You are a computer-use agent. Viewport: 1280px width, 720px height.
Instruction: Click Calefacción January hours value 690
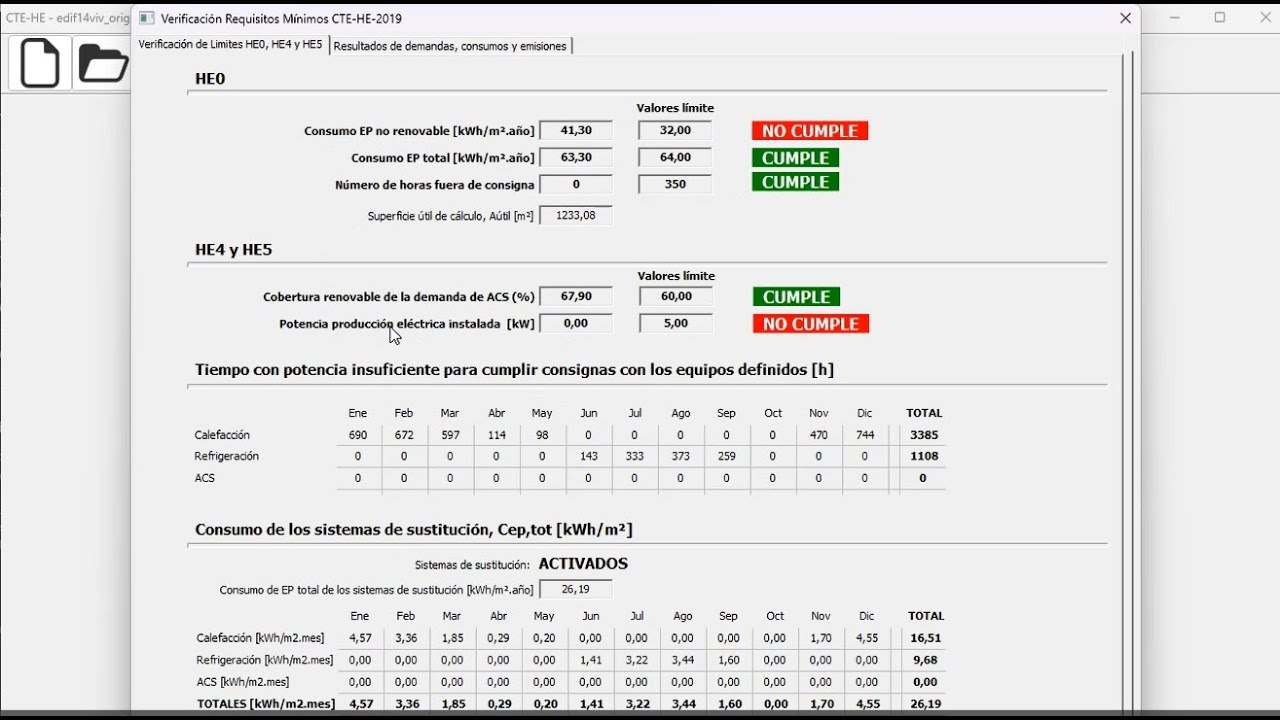point(358,435)
